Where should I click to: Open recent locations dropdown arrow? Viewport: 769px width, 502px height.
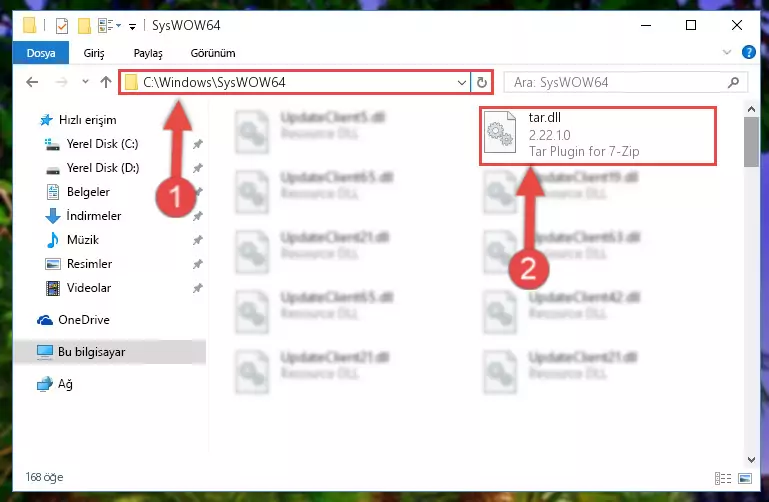pyautogui.click(x=85, y=82)
